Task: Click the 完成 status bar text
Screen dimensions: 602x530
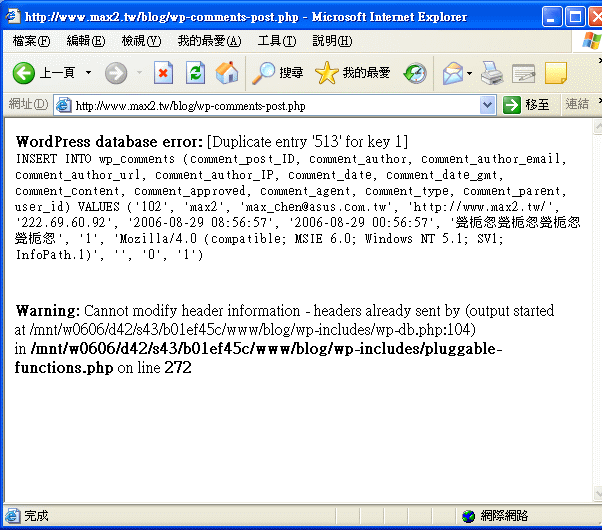Action: (x=36, y=516)
